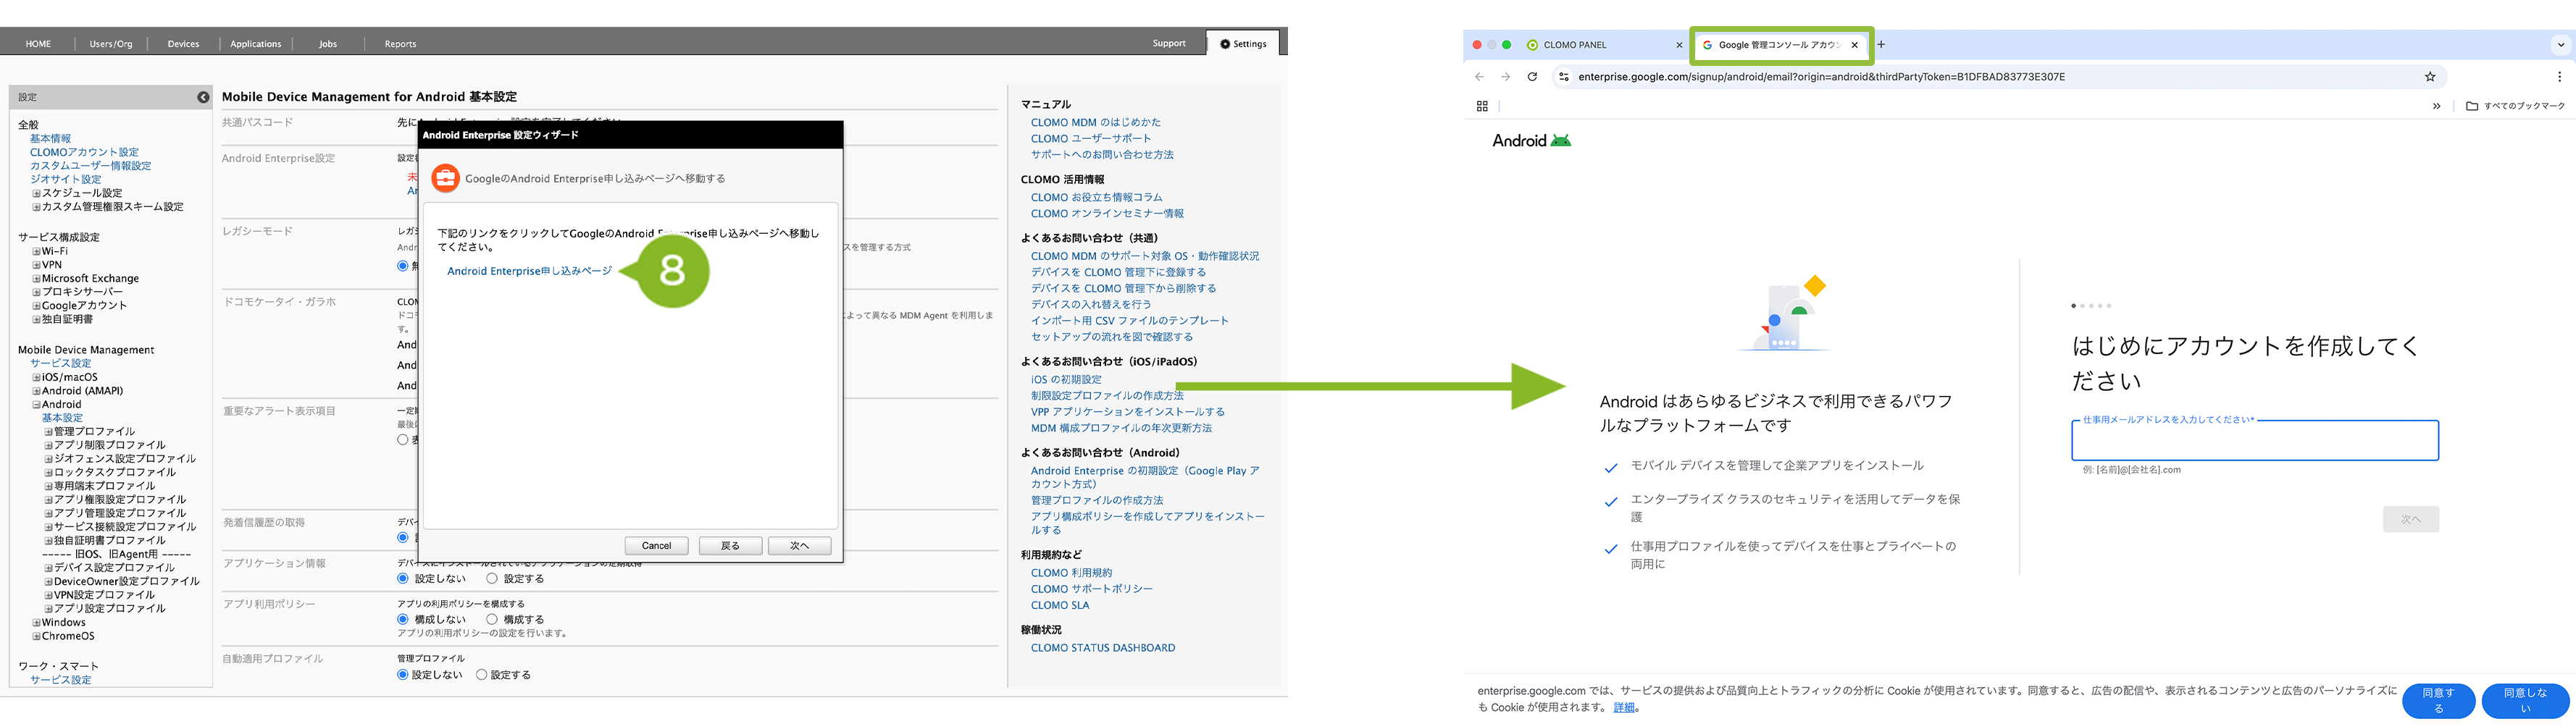Click the 仕事用メールアドレス input field
Viewport: 2576px width, 724px height.
pos(2255,441)
